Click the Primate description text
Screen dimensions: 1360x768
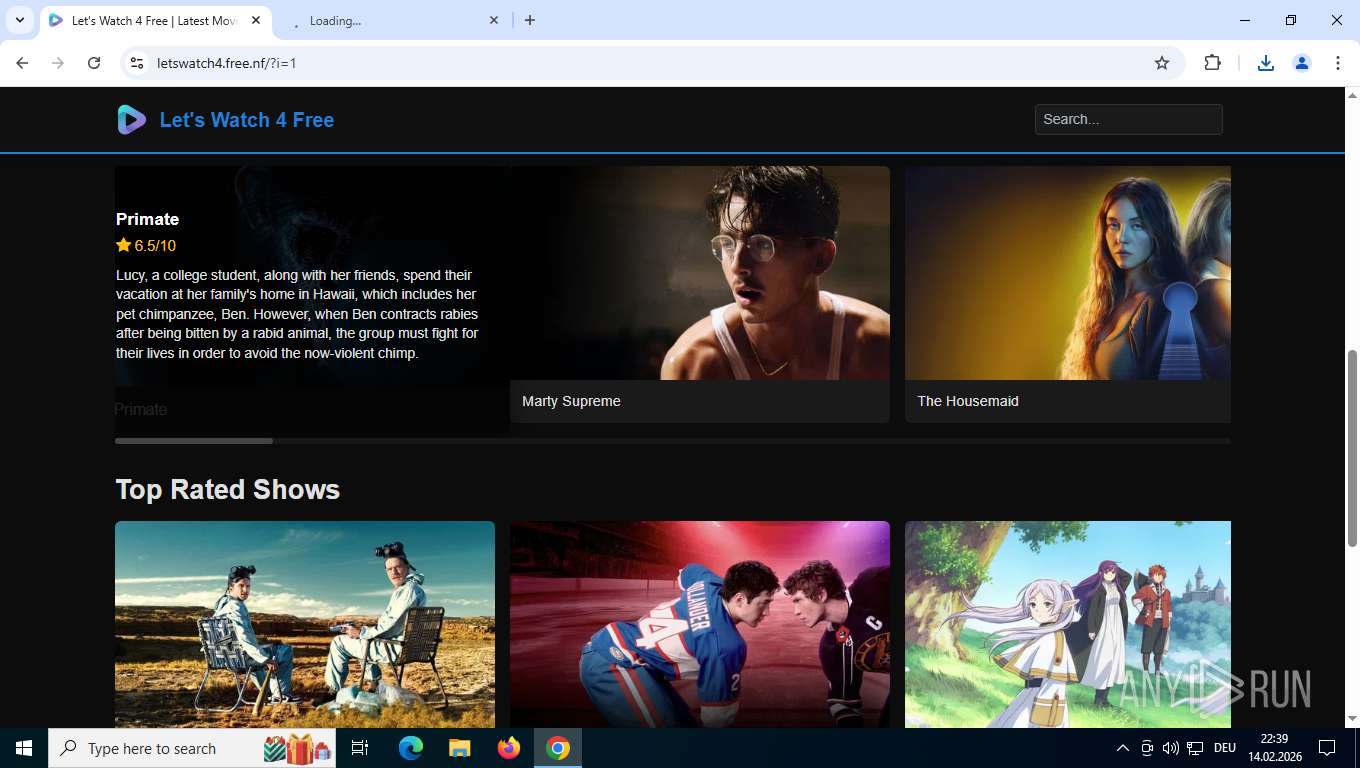297,314
